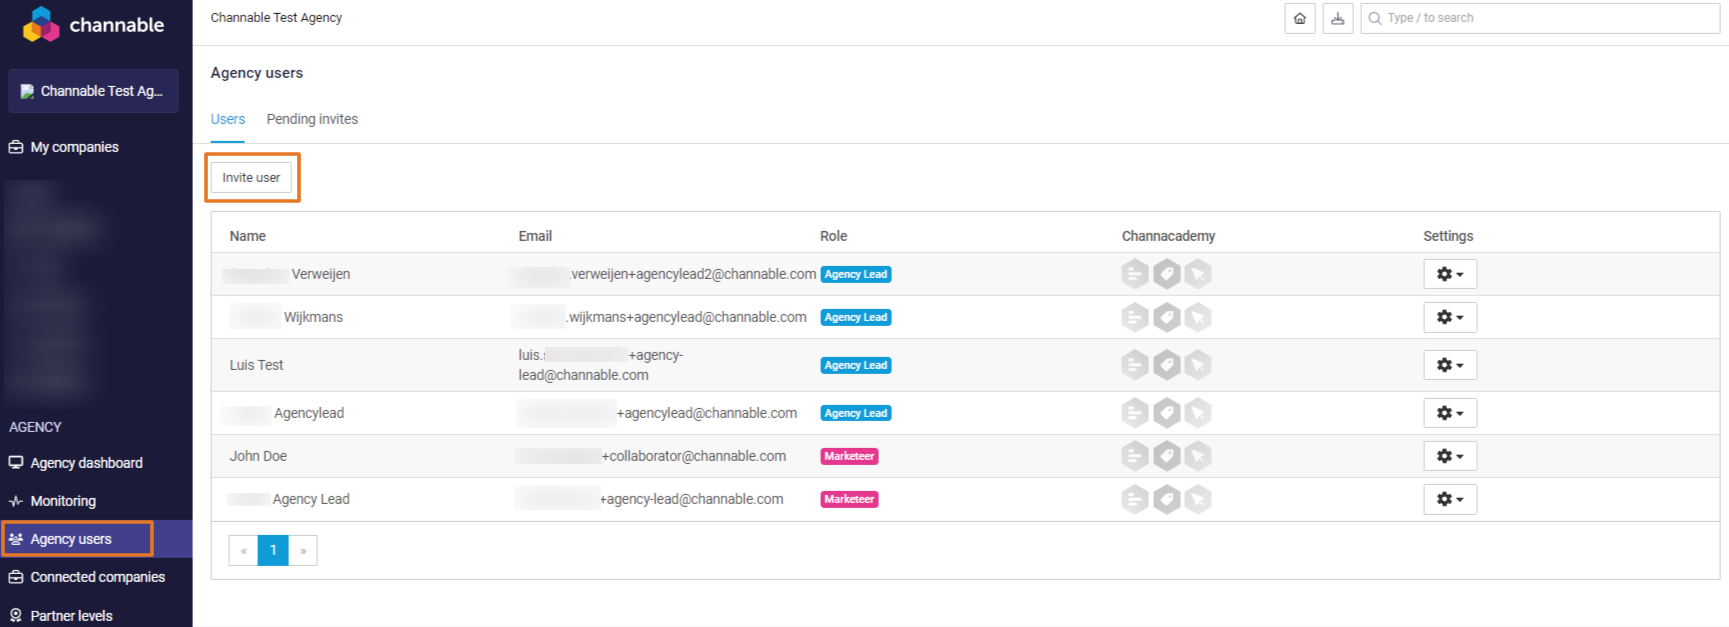Click first Channacademy badge in Verweijen row
This screenshot has height=627, width=1729.
click(x=1135, y=274)
